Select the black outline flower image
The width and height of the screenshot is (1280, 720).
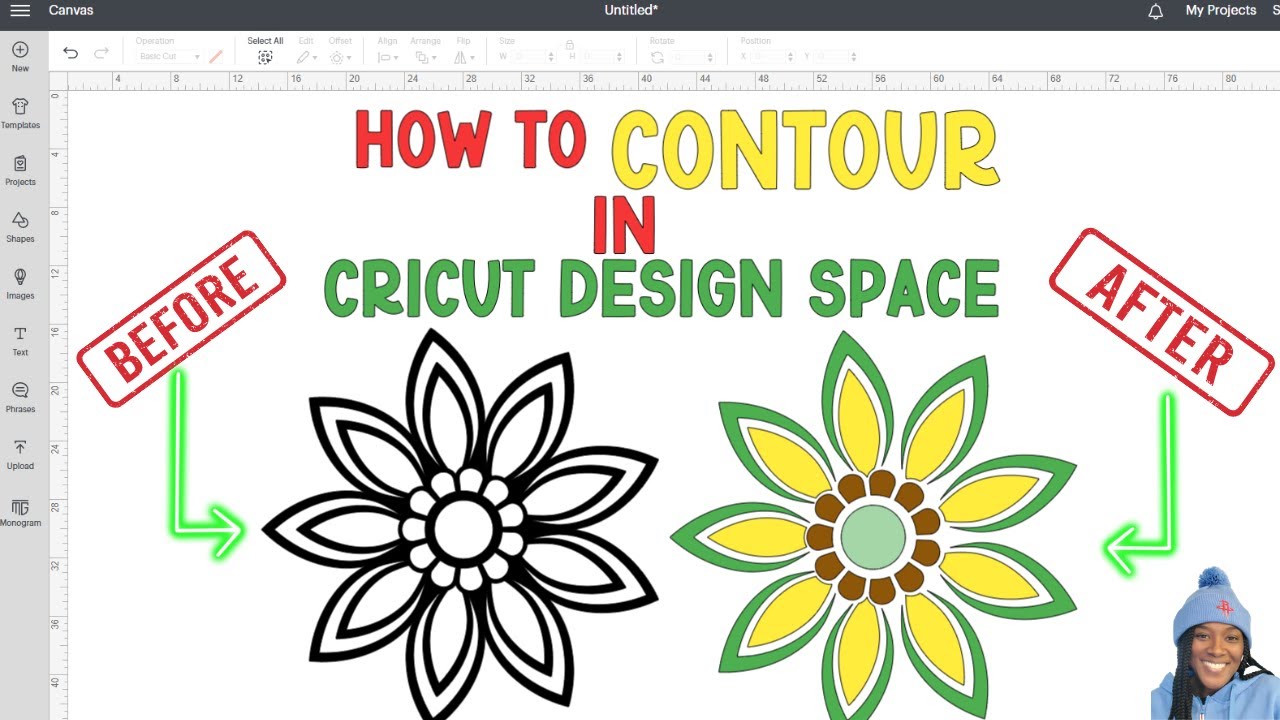point(460,523)
